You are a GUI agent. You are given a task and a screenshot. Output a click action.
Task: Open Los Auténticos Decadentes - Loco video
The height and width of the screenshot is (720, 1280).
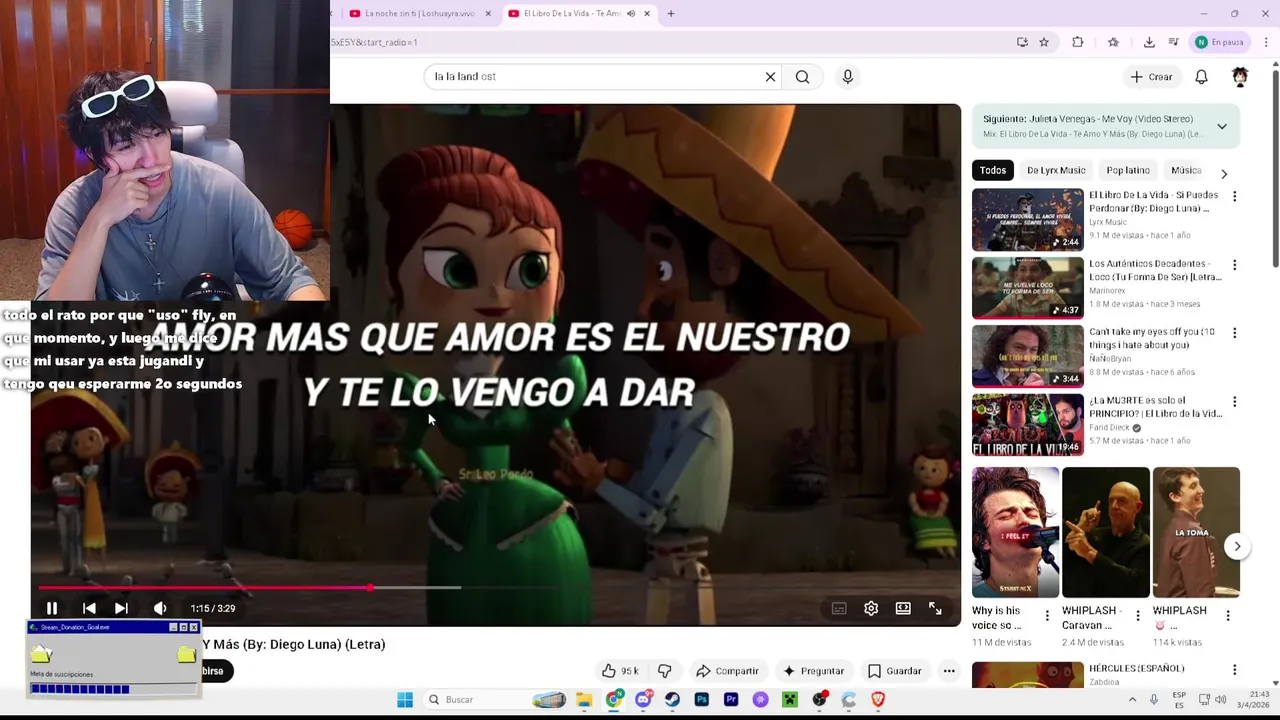[x=1027, y=288]
